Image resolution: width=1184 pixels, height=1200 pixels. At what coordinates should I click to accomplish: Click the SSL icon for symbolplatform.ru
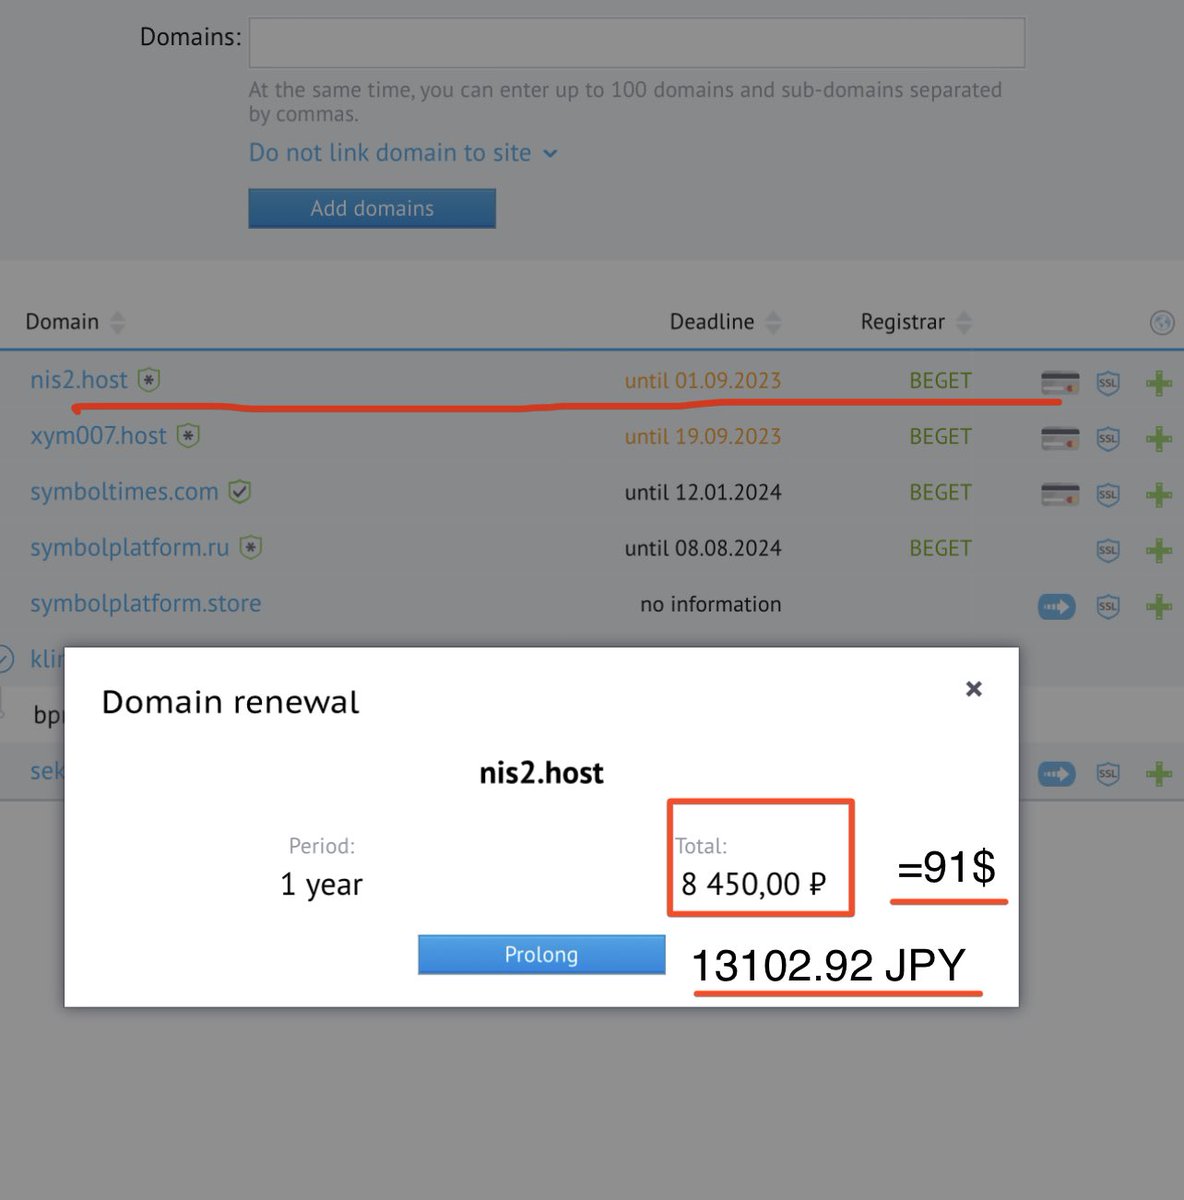tap(1108, 550)
